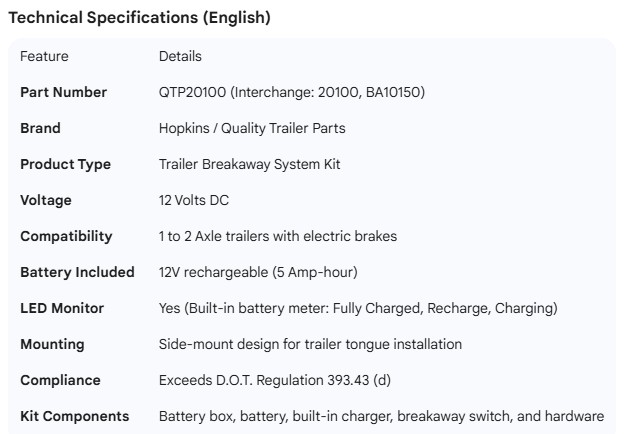Select the Voltage row label
This screenshot has width=626, height=434.
click(x=46, y=200)
